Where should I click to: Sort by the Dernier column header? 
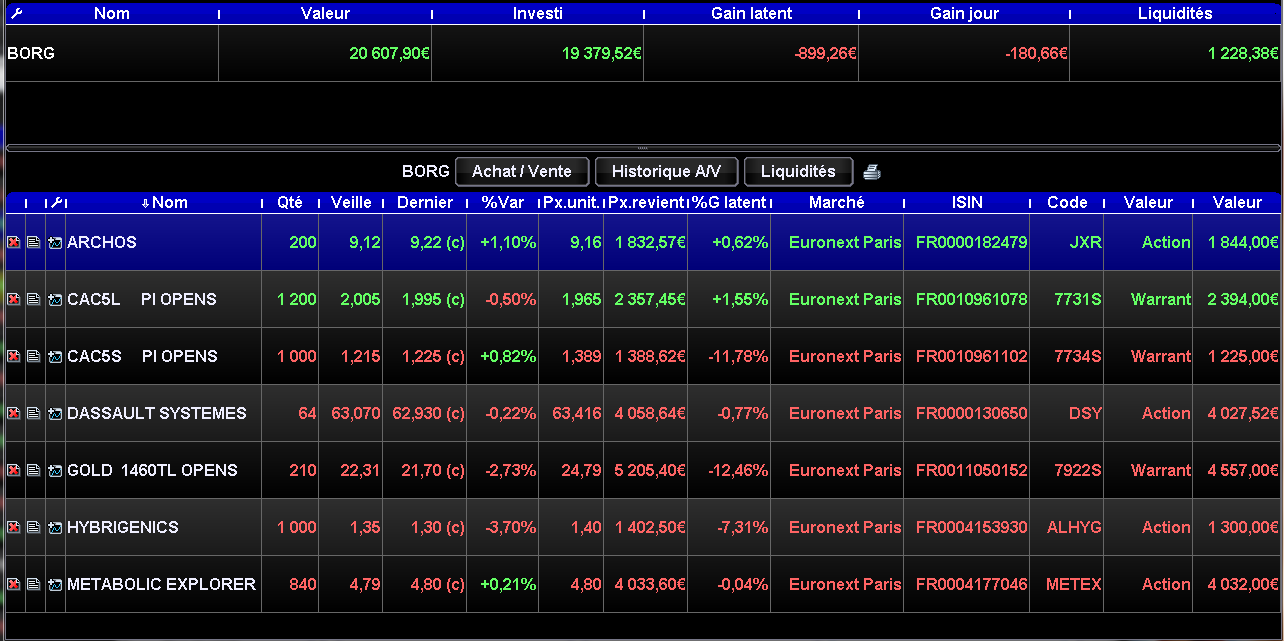click(x=425, y=202)
